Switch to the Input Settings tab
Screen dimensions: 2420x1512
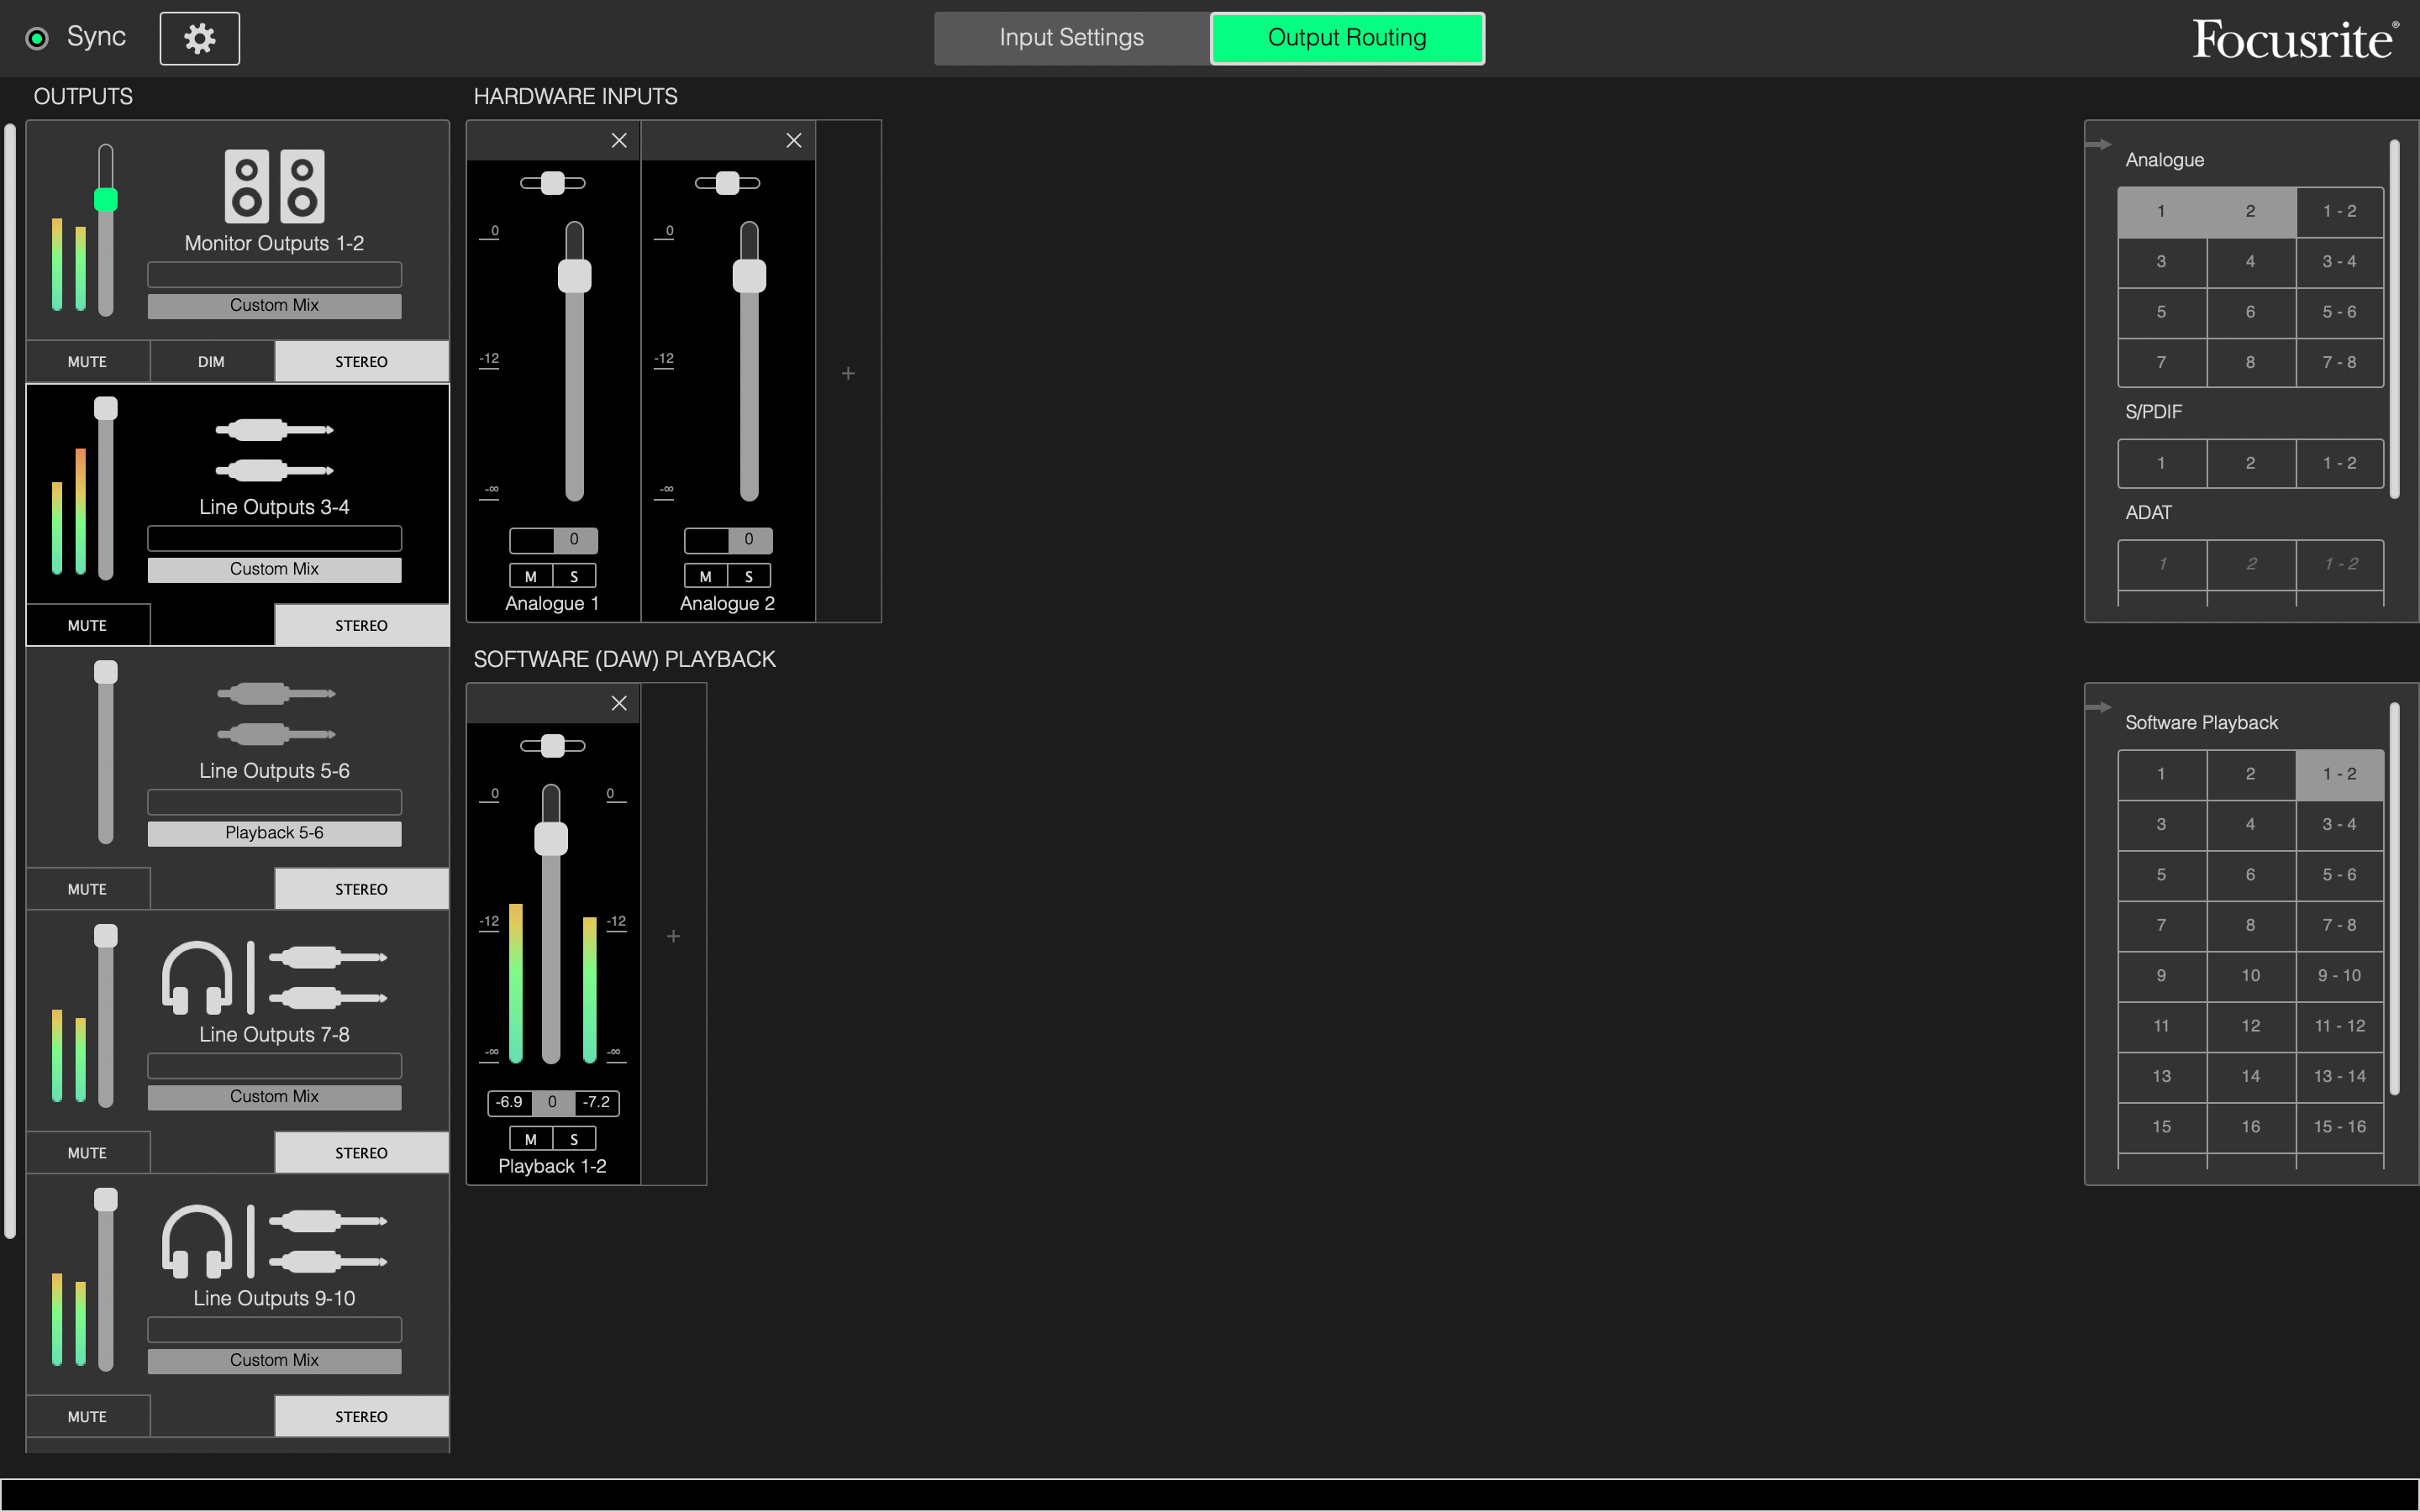[1071, 38]
